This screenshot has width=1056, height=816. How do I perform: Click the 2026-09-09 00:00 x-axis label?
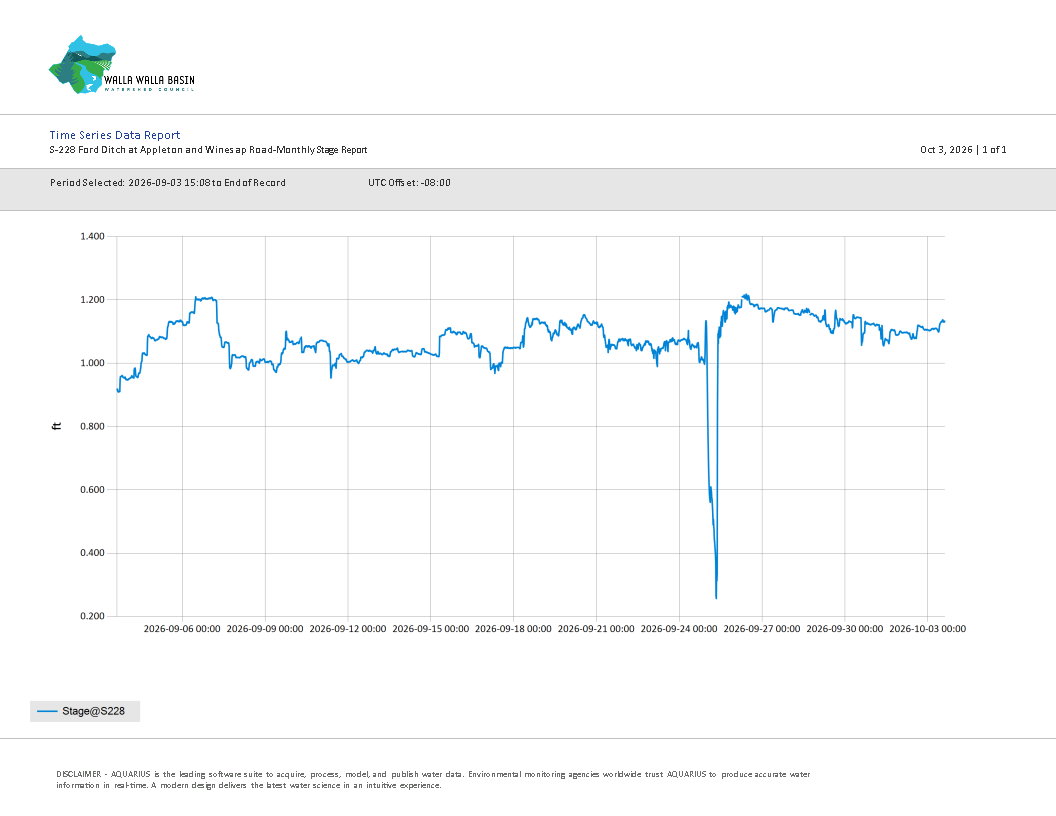[265, 629]
